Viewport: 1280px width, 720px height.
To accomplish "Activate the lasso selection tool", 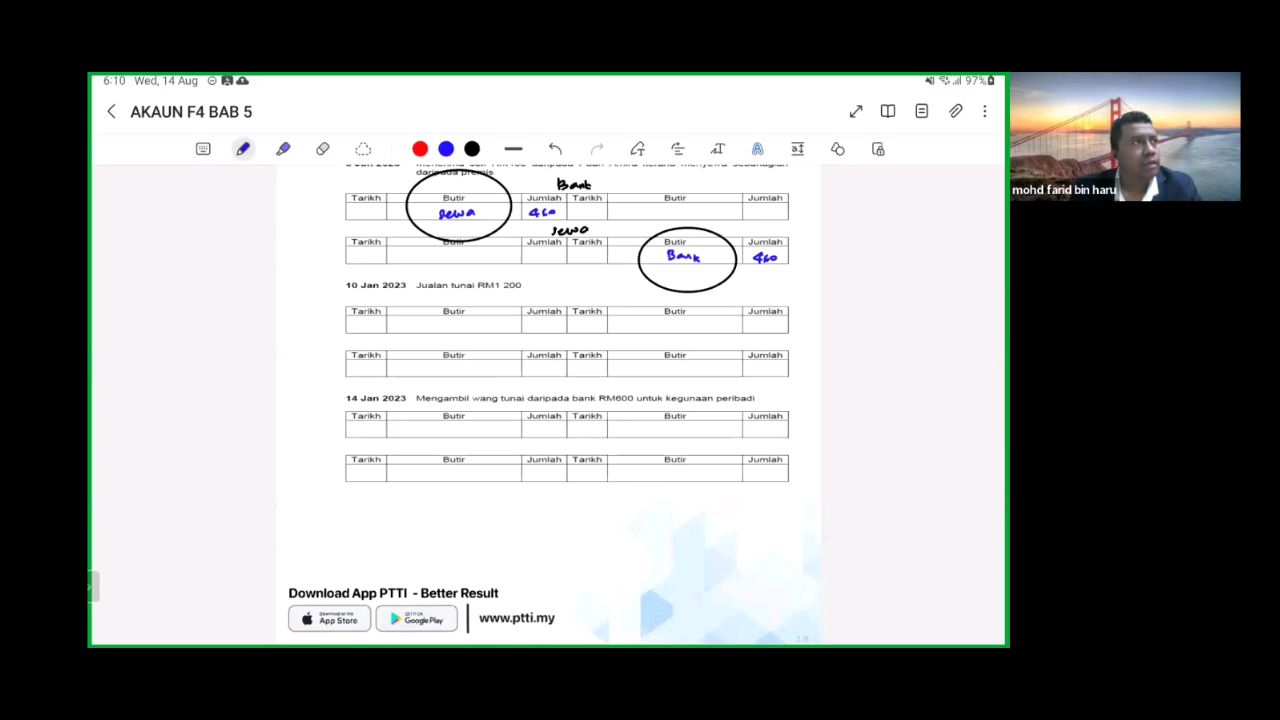I will point(363,149).
